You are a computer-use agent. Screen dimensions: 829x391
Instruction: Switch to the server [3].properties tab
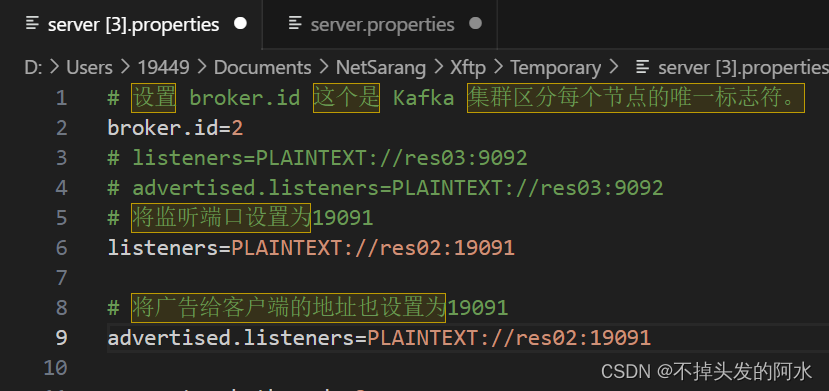(131, 24)
